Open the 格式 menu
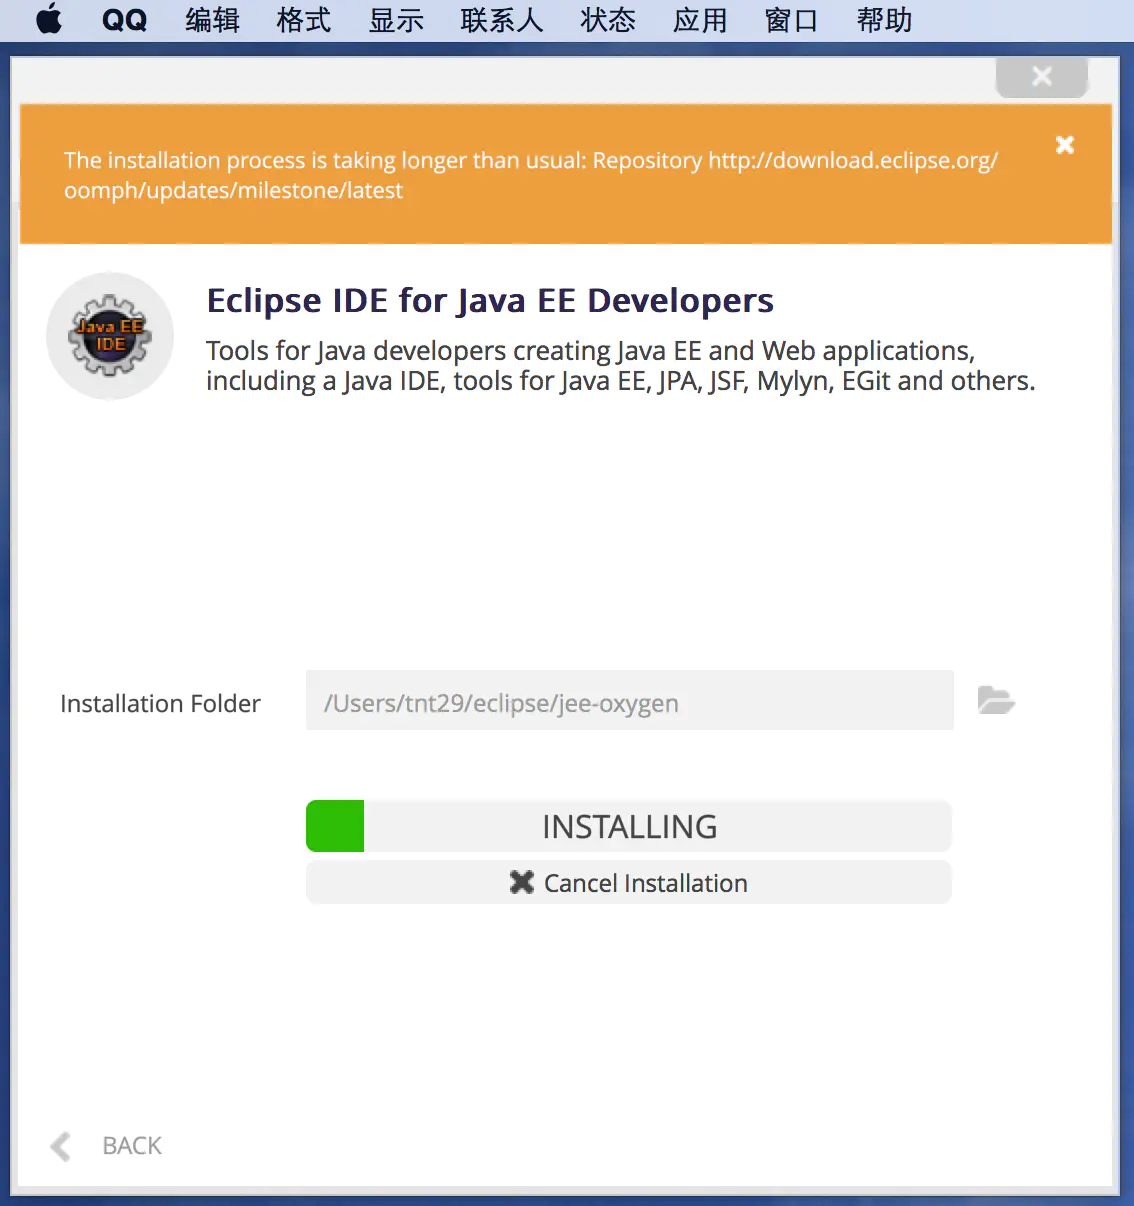The width and height of the screenshot is (1134, 1206). point(304,20)
